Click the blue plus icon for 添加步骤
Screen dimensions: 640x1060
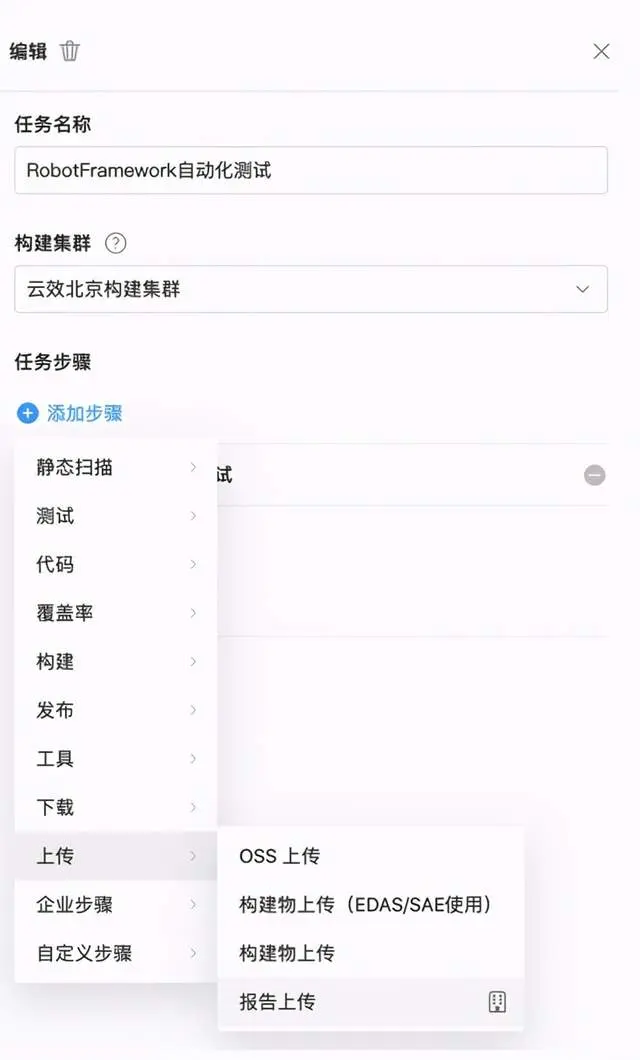(28, 413)
